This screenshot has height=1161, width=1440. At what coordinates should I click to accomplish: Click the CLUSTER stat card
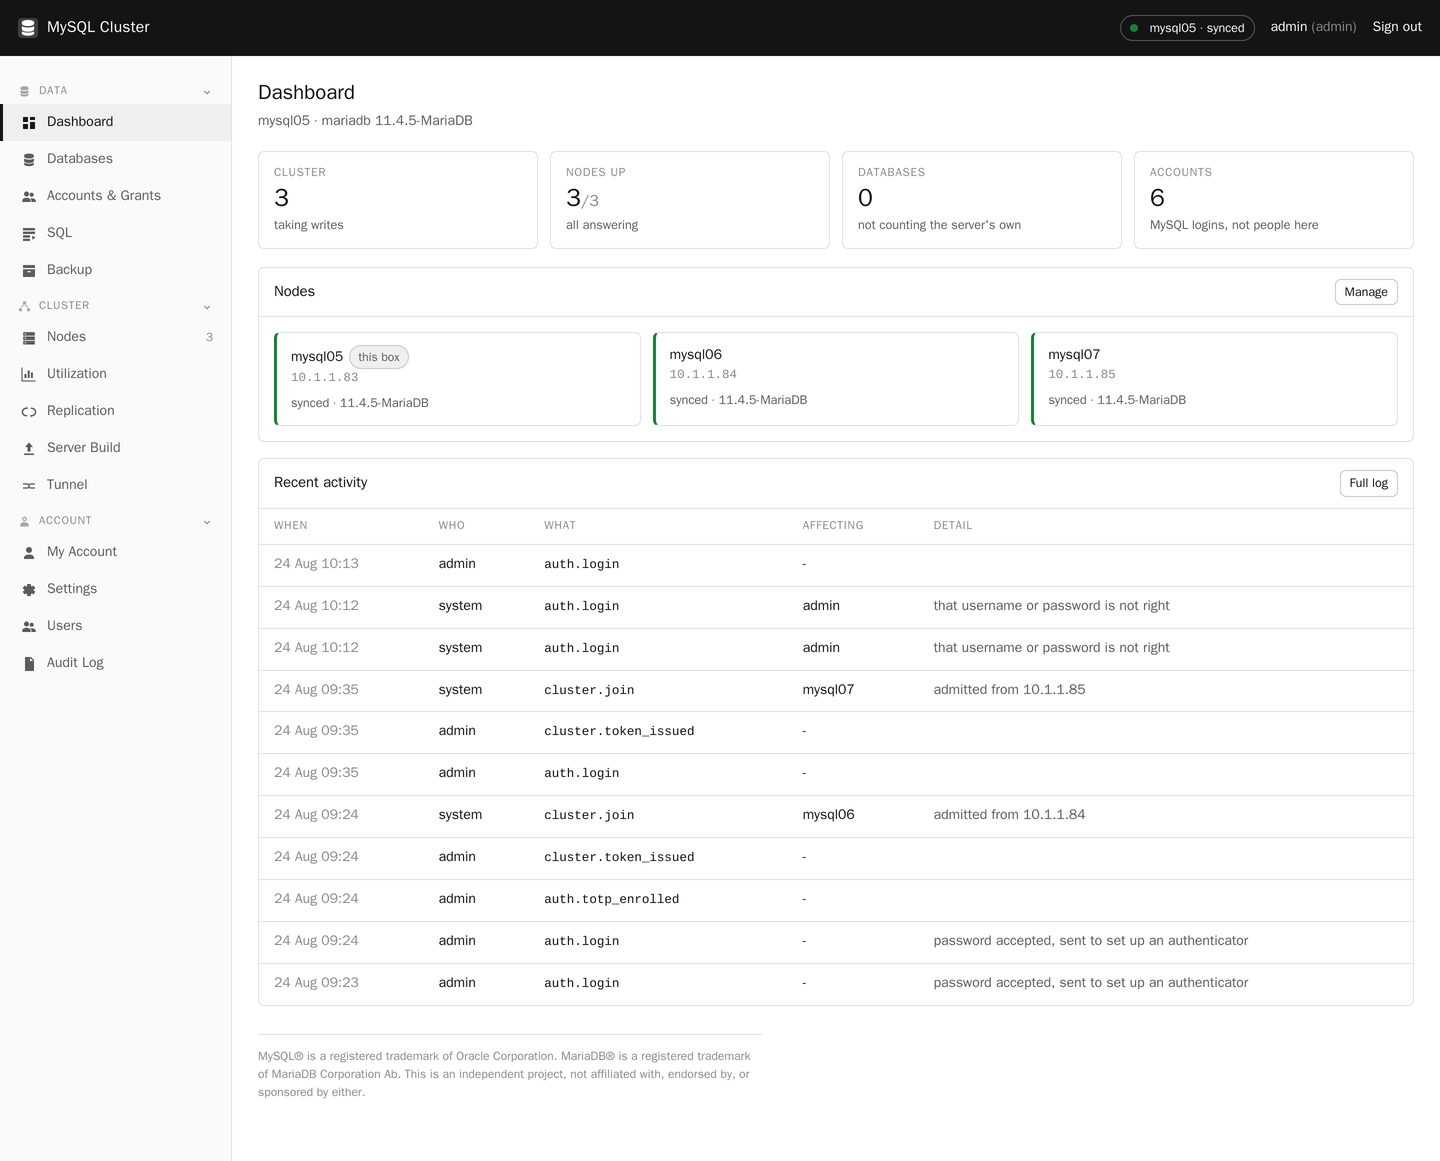[398, 200]
